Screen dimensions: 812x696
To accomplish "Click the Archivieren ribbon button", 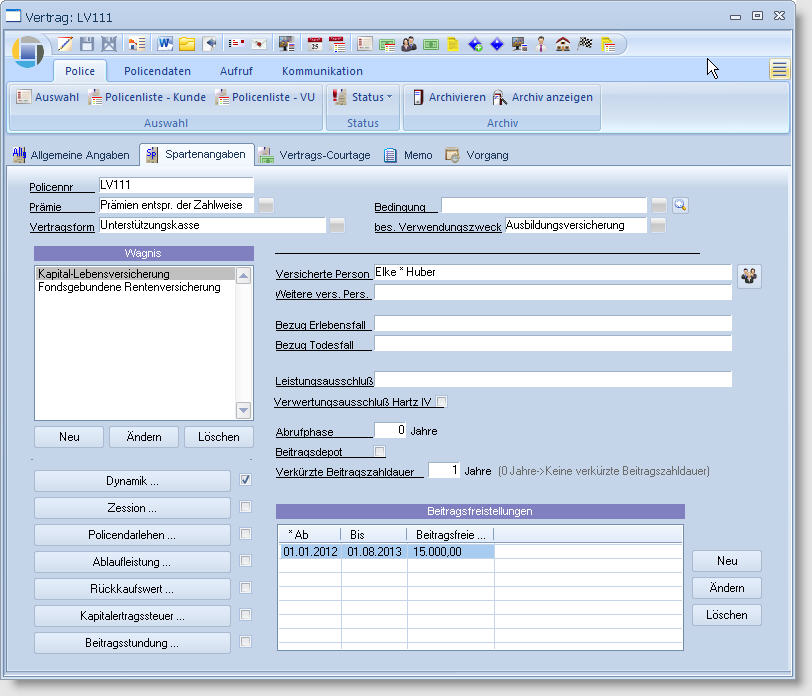I will tap(449, 97).
